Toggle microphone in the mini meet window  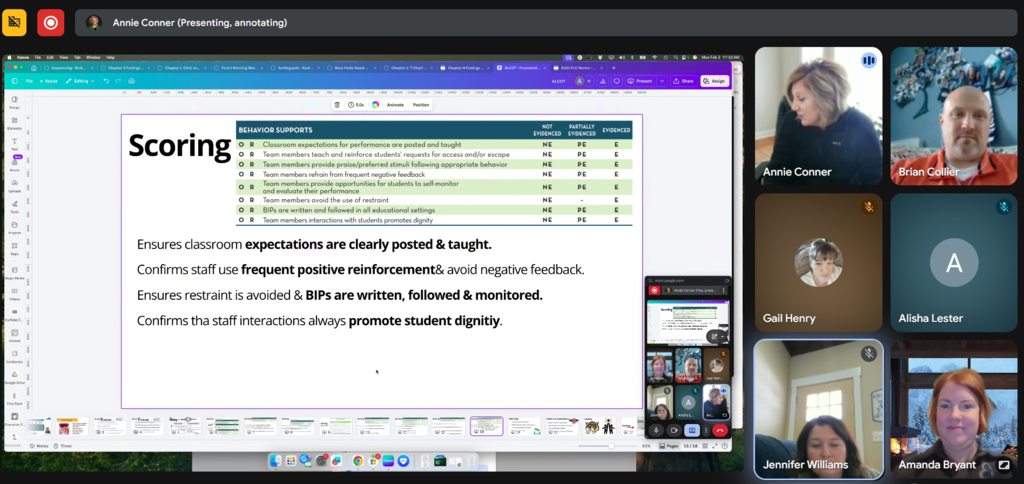(657, 430)
